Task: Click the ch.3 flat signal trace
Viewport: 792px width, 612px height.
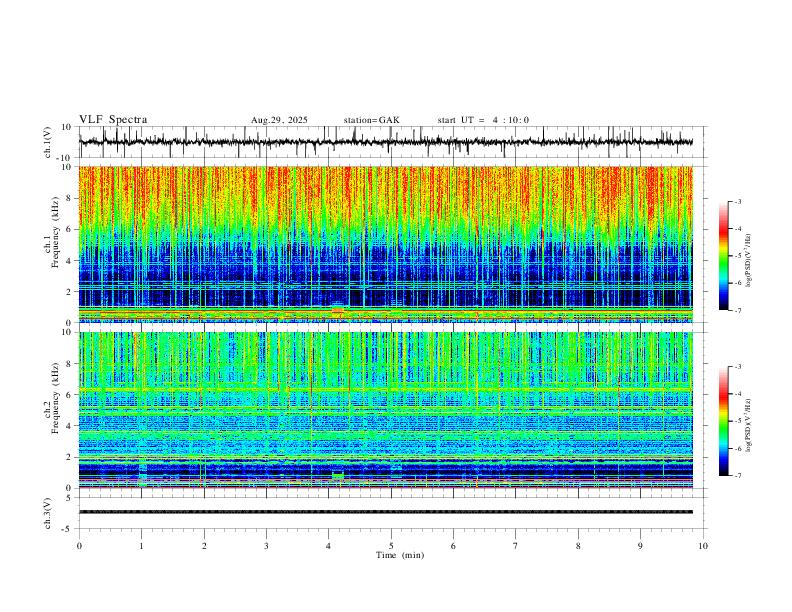Action: pos(386,512)
